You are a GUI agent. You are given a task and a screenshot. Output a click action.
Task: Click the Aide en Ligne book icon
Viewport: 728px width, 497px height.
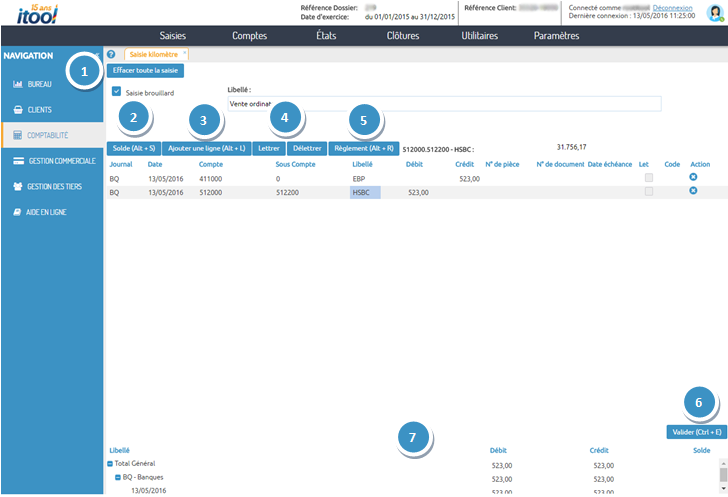(18, 212)
